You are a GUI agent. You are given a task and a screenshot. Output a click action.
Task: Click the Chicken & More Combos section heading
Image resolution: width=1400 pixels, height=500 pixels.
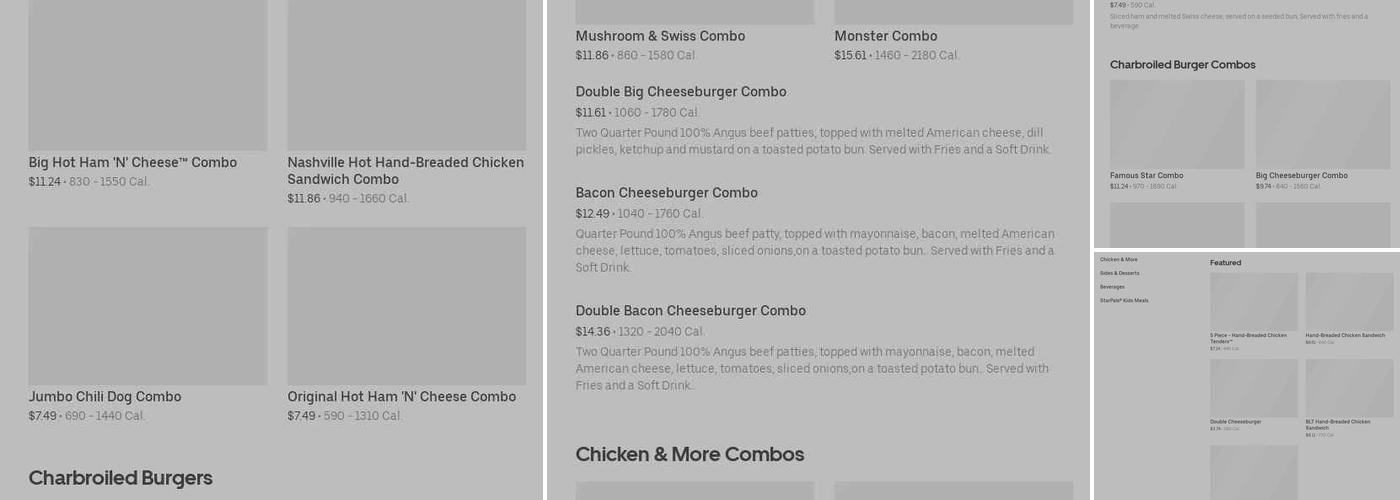click(x=689, y=455)
